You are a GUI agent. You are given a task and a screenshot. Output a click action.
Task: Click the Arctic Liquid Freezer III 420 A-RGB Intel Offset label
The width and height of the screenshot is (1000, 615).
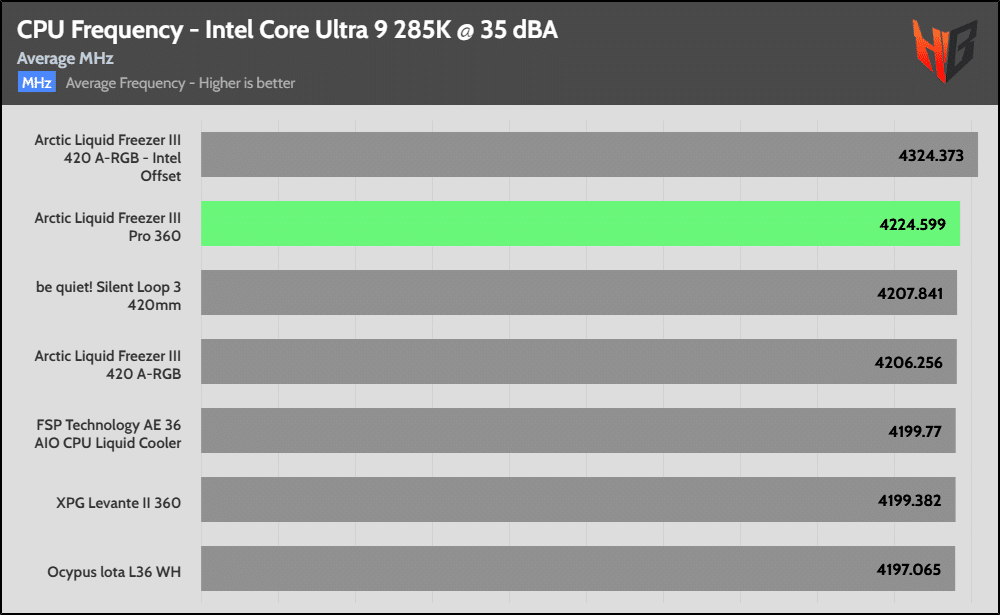coord(108,158)
